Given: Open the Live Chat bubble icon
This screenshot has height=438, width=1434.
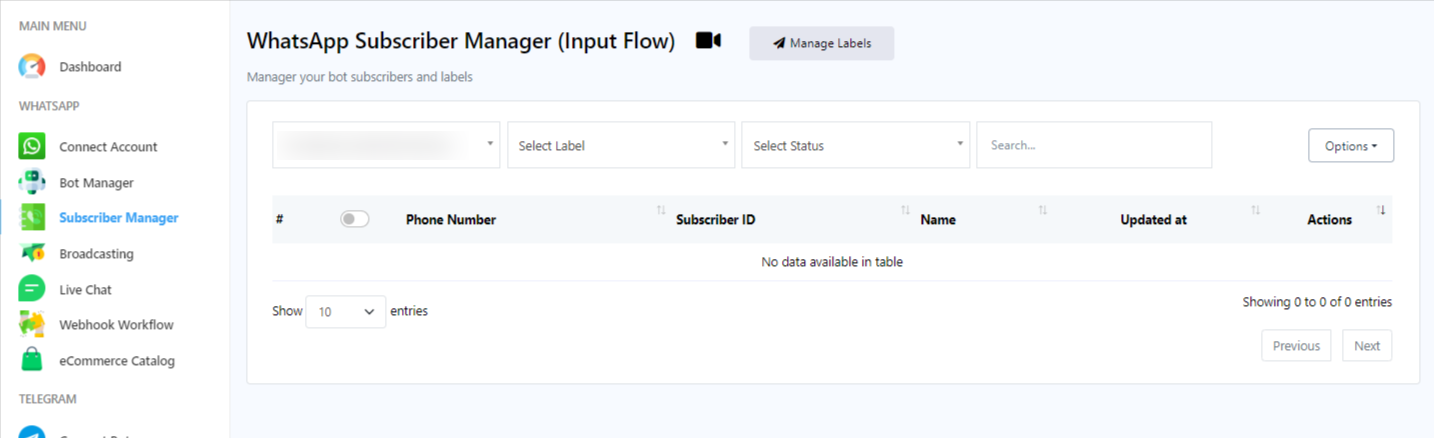Looking at the screenshot, I should pos(32,289).
